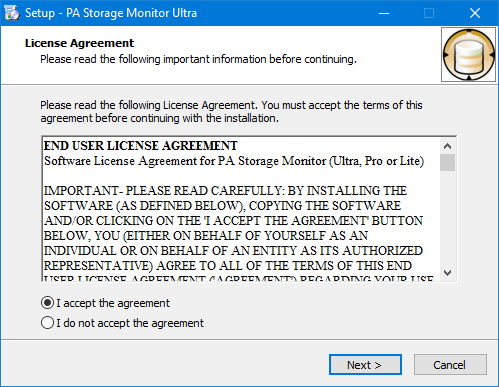The width and height of the screenshot is (499, 387).
Task: Click the bold 'License Agreement' page header
Action: [x=79, y=43]
